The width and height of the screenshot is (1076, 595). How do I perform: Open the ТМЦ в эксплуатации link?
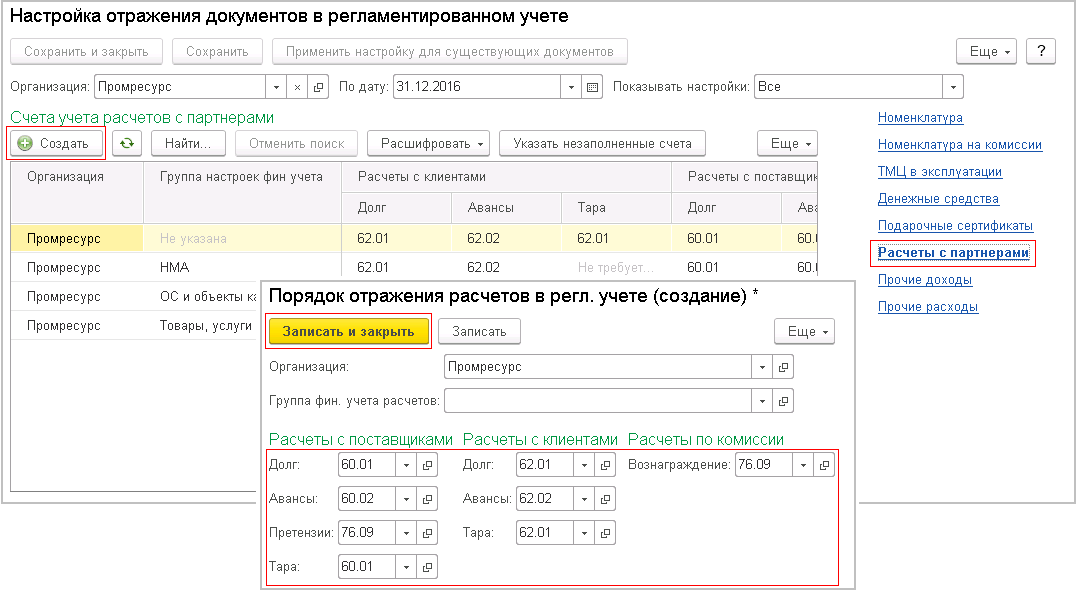940,172
